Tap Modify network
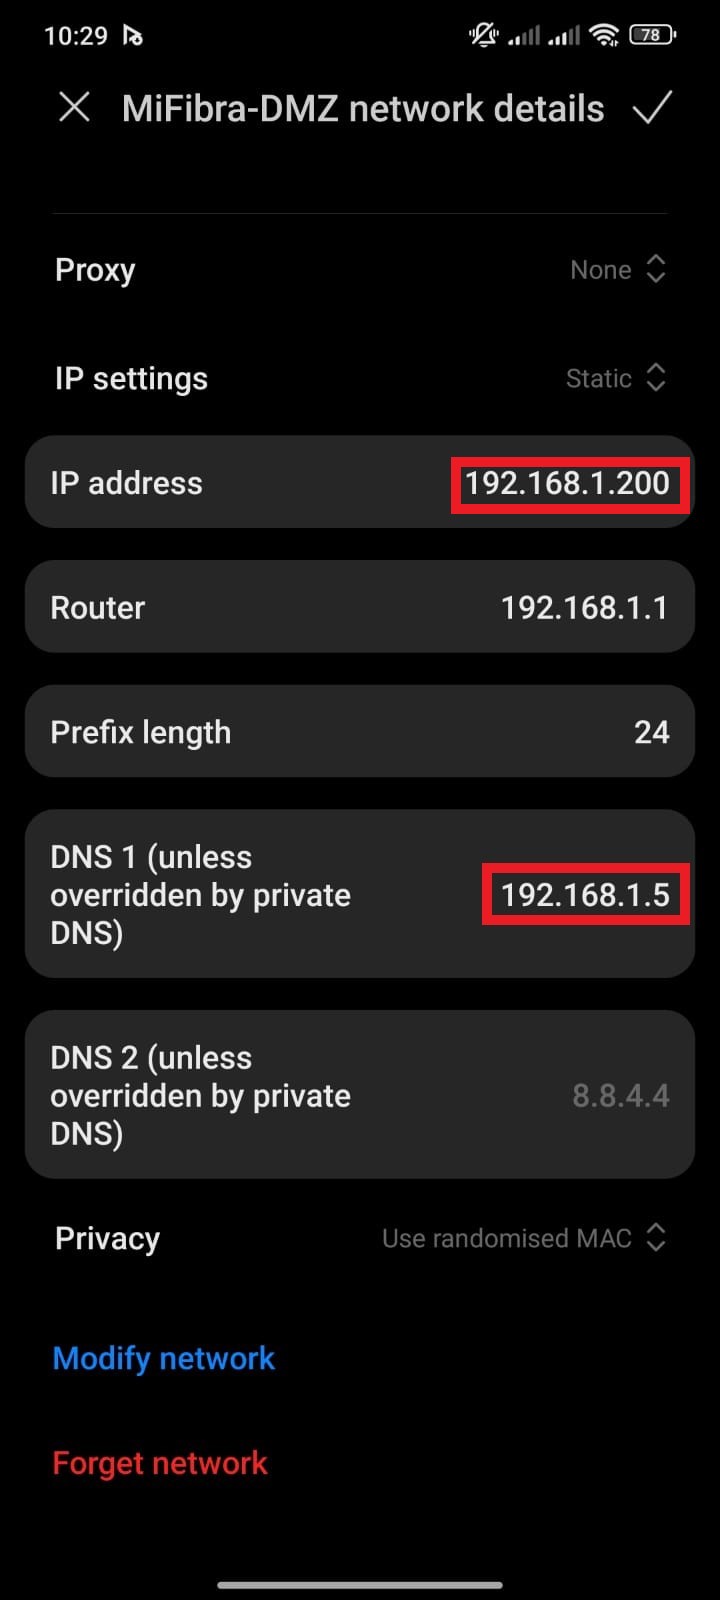720x1600 pixels. pyautogui.click(x=163, y=1358)
